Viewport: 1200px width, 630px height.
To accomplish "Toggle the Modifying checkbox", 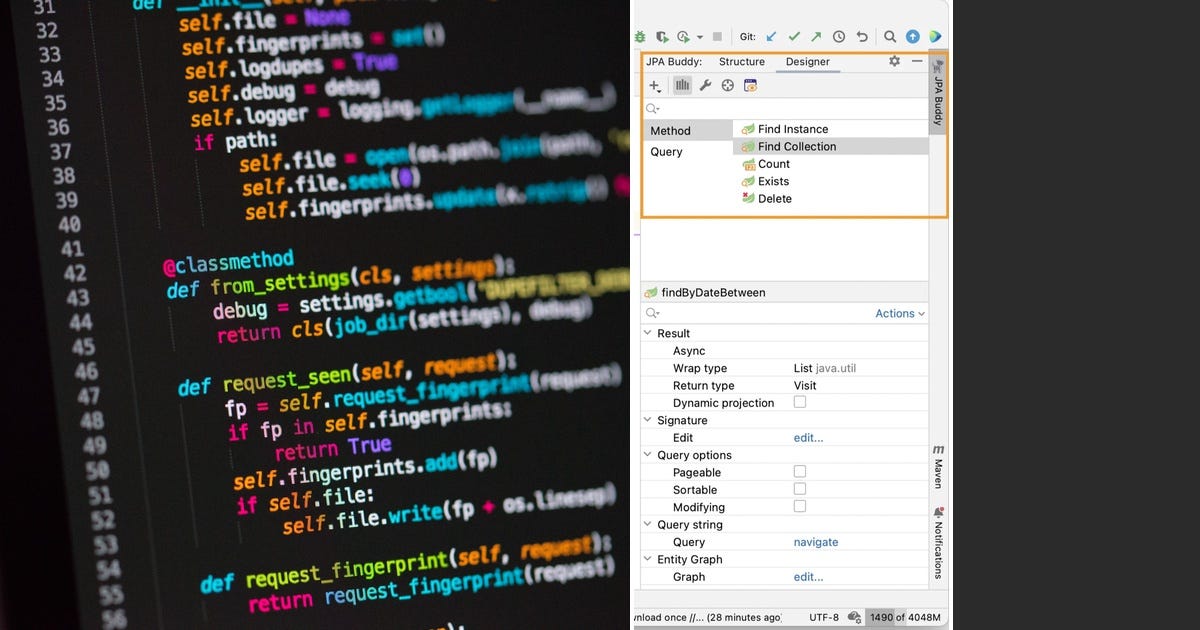I will tap(799, 507).
